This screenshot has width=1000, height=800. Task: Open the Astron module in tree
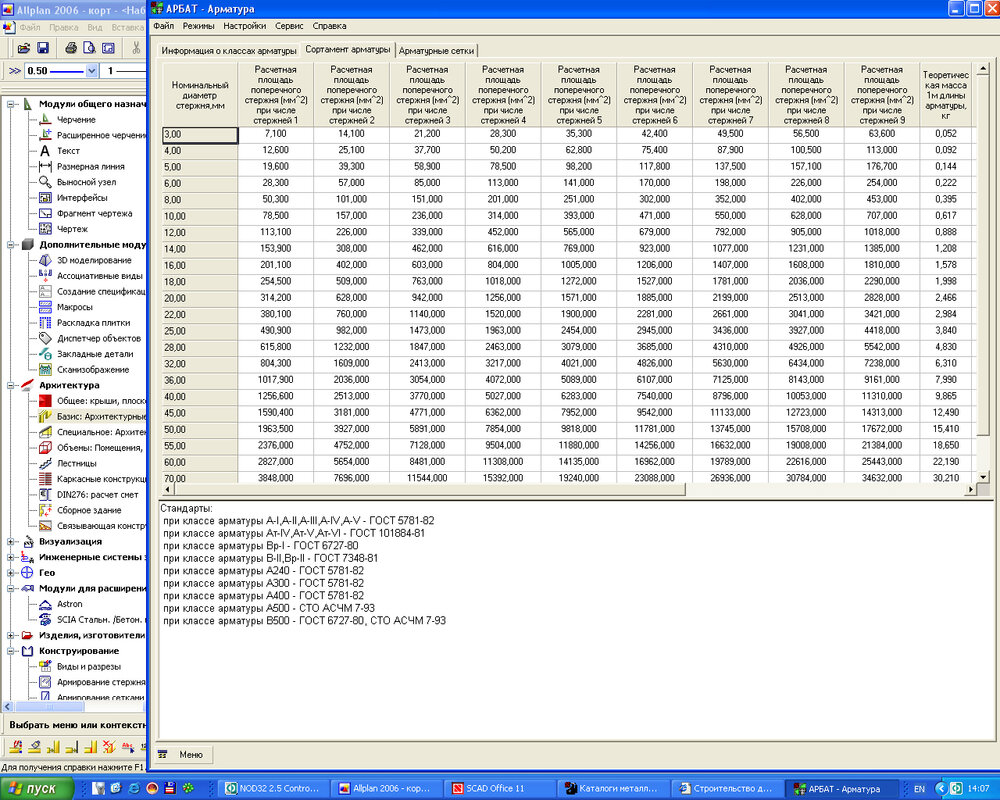[x=45, y=604]
